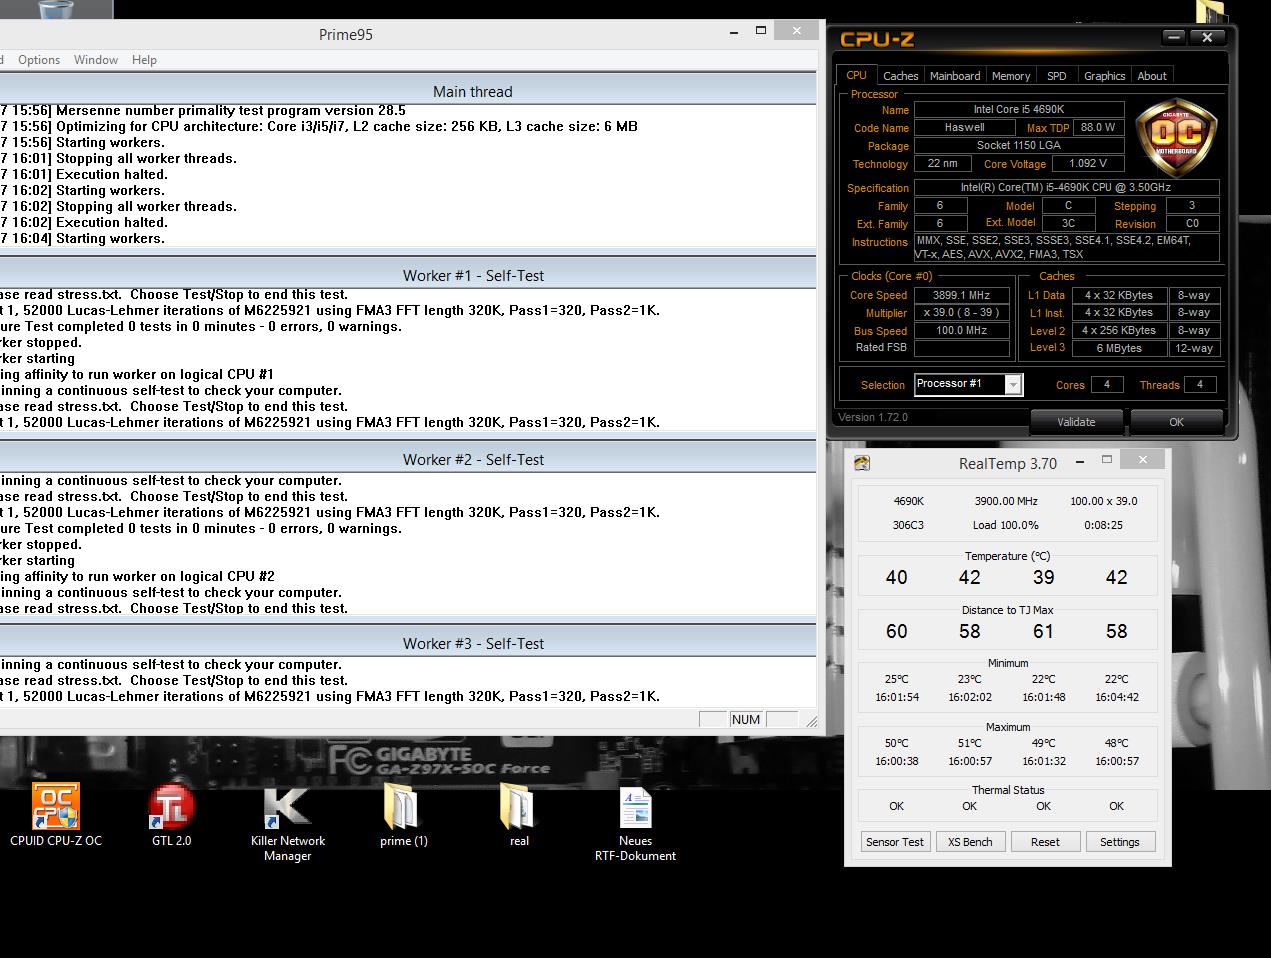The width and height of the screenshot is (1271, 958).
Task: Close the CPU-Z window
Action: coord(1207,37)
